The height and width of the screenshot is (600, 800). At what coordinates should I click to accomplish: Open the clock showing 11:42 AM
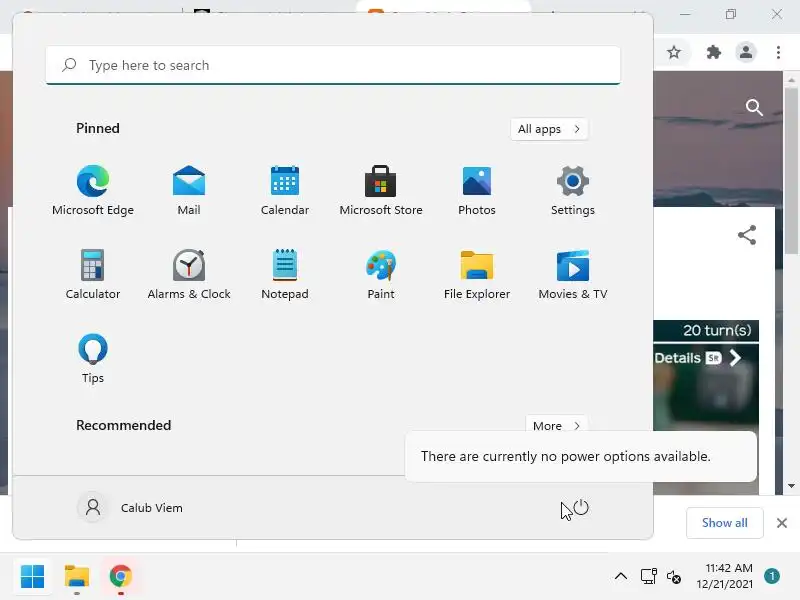(x=724, y=576)
